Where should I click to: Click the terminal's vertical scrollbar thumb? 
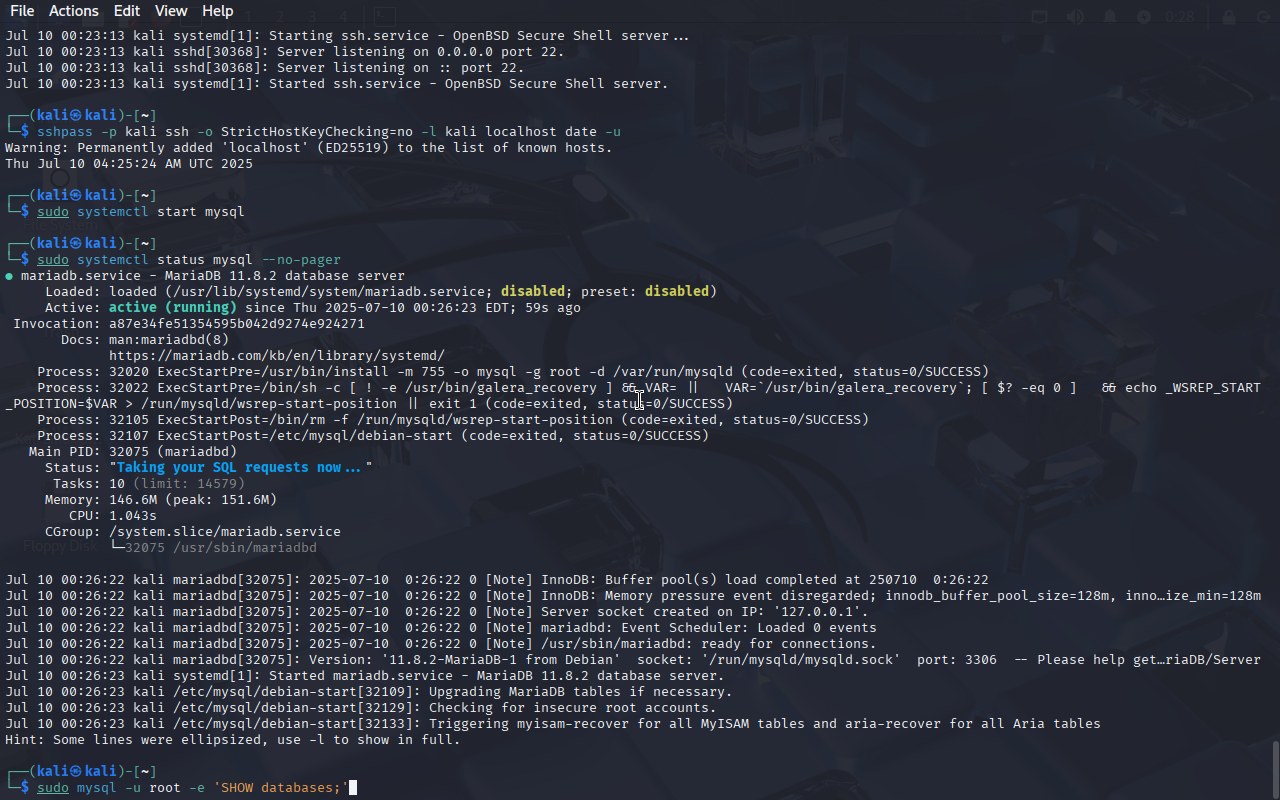point(1275,768)
